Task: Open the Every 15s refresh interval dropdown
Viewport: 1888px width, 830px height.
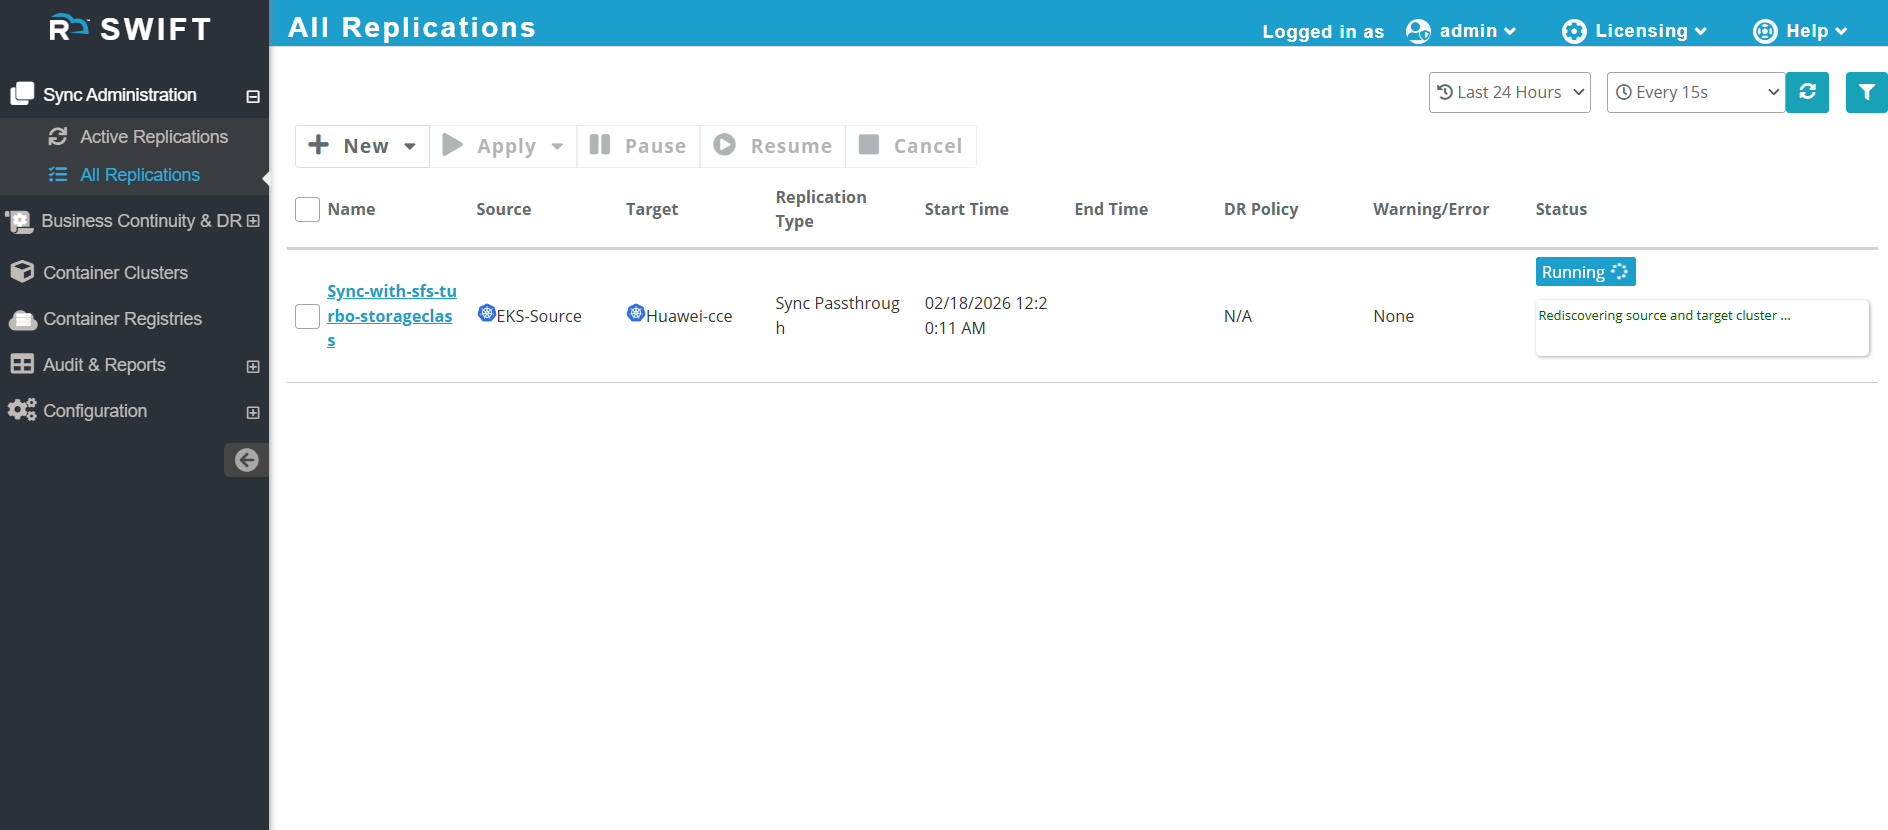Action: [1696, 92]
